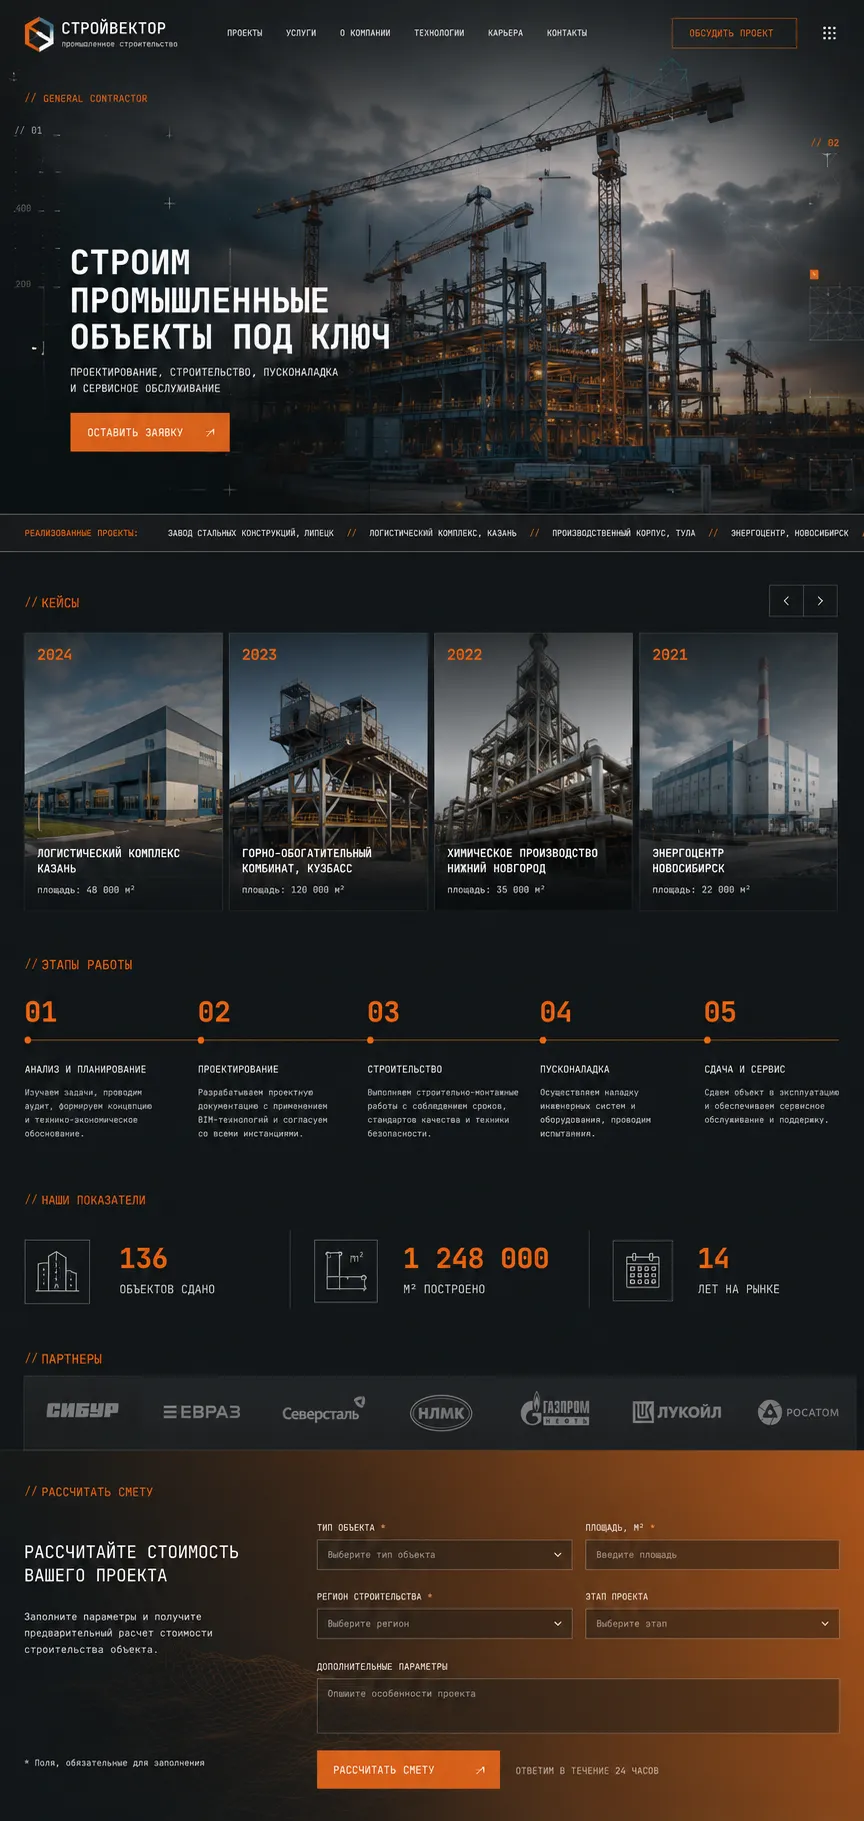Open the Услуги menu item
The height and width of the screenshot is (1821, 864).
pos(301,33)
